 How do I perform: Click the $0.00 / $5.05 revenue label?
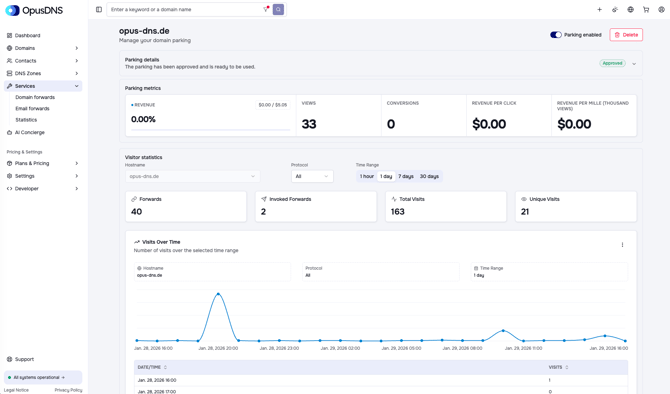click(x=273, y=105)
